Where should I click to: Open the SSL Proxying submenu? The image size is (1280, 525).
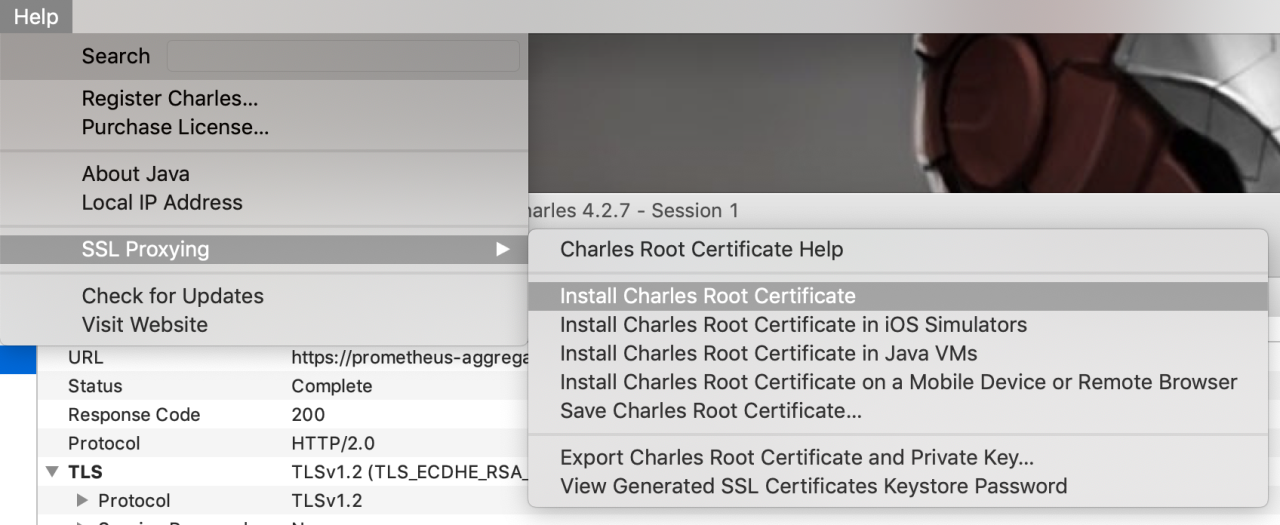(x=264, y=250)
